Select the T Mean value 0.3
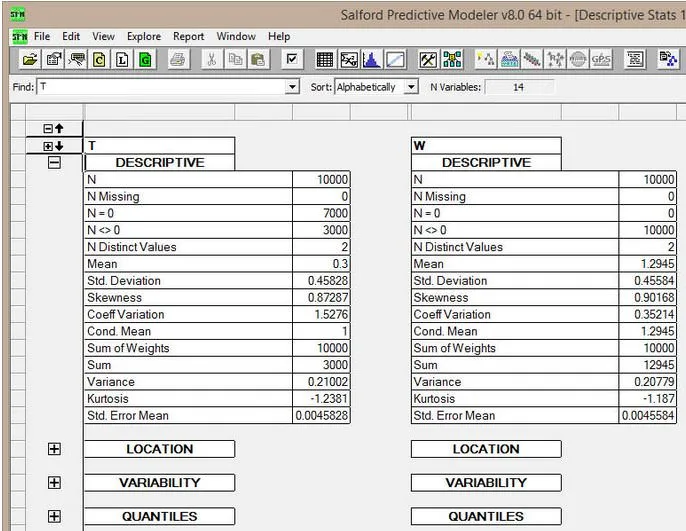 click(x=321, y=264)
